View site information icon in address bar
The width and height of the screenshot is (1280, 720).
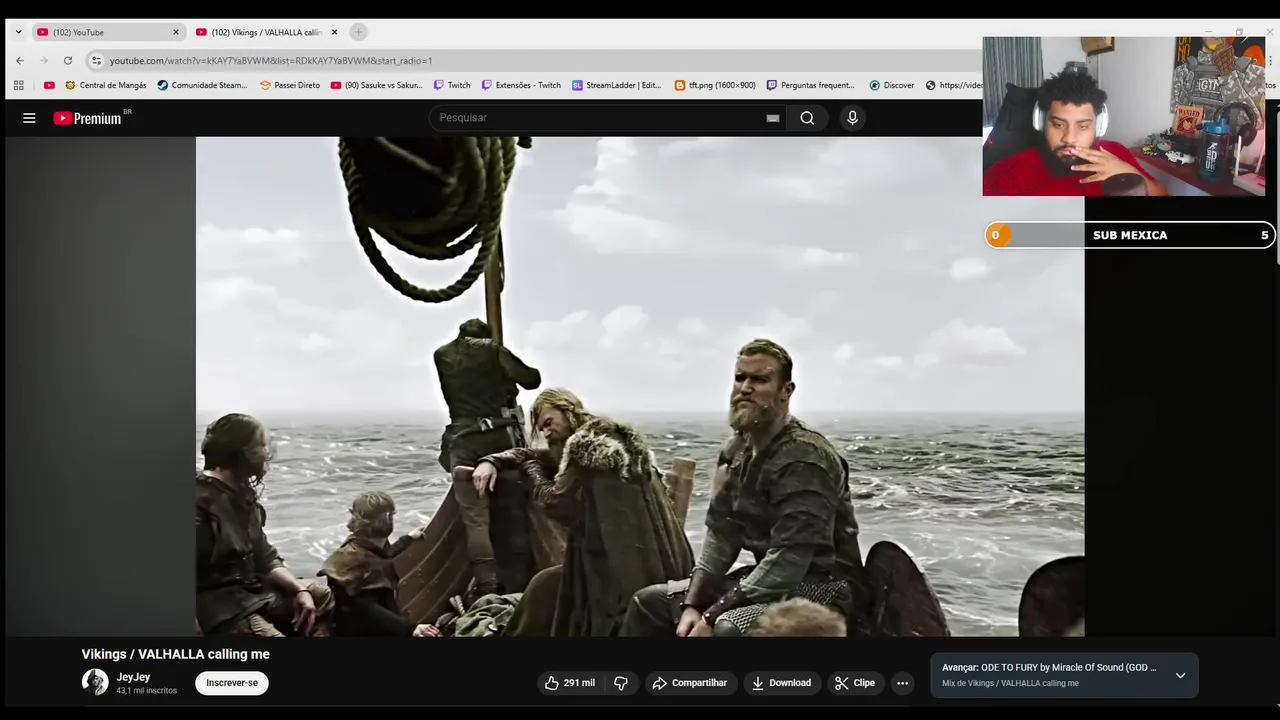point(96,61)
